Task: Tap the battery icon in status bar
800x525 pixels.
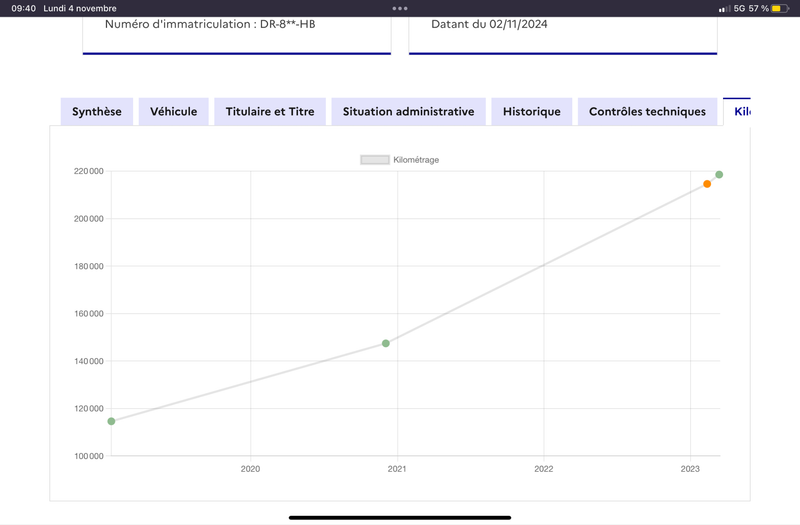Action: click(x=780, y=8)
